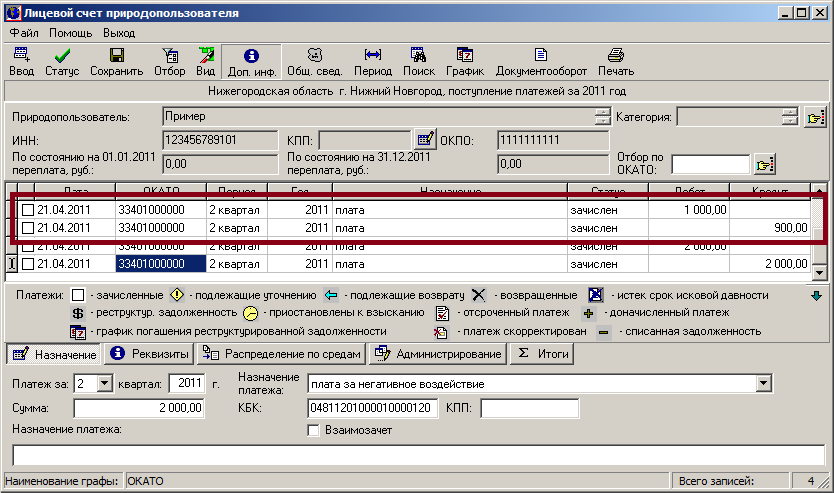This screenshot has width=834, height=493.
Task: Expand the Платеж за quarter dropdown
Action: point(105,384)
